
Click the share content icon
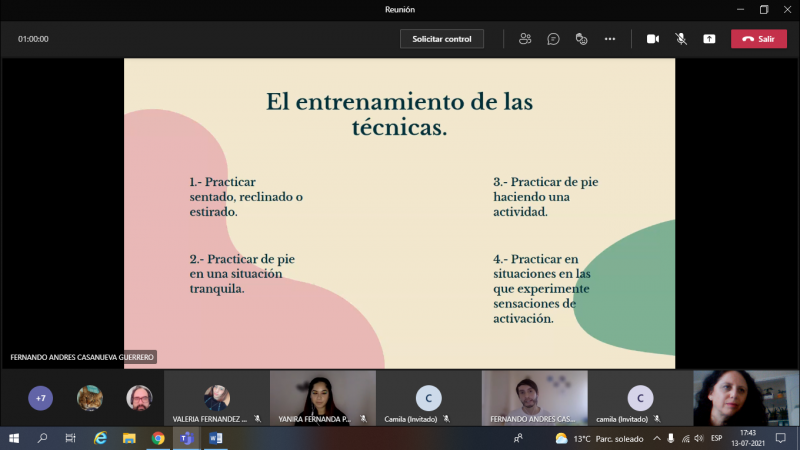point(709,39)
